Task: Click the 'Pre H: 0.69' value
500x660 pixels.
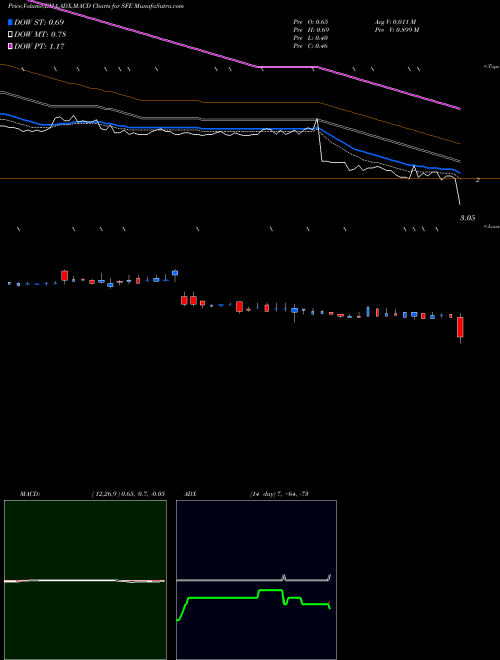Action: click(x=311, y=30)
